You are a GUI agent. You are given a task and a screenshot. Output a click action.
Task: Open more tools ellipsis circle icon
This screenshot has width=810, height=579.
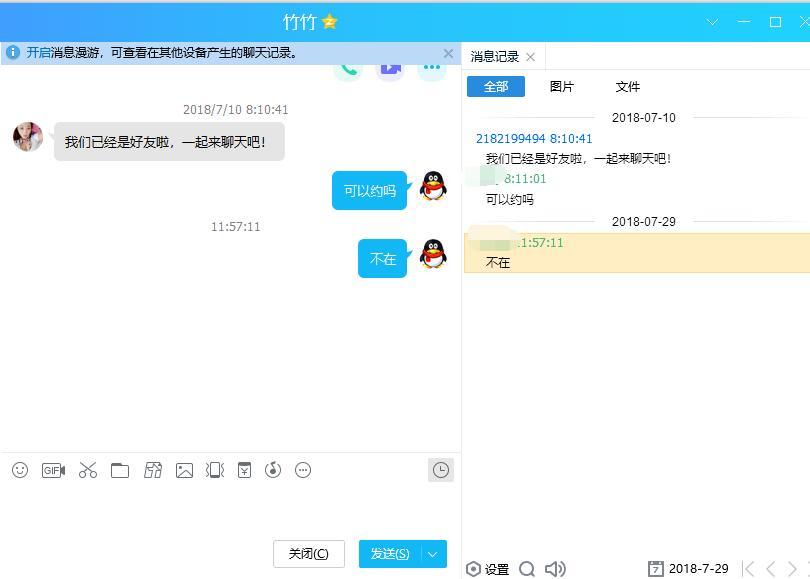pos(303,470)
